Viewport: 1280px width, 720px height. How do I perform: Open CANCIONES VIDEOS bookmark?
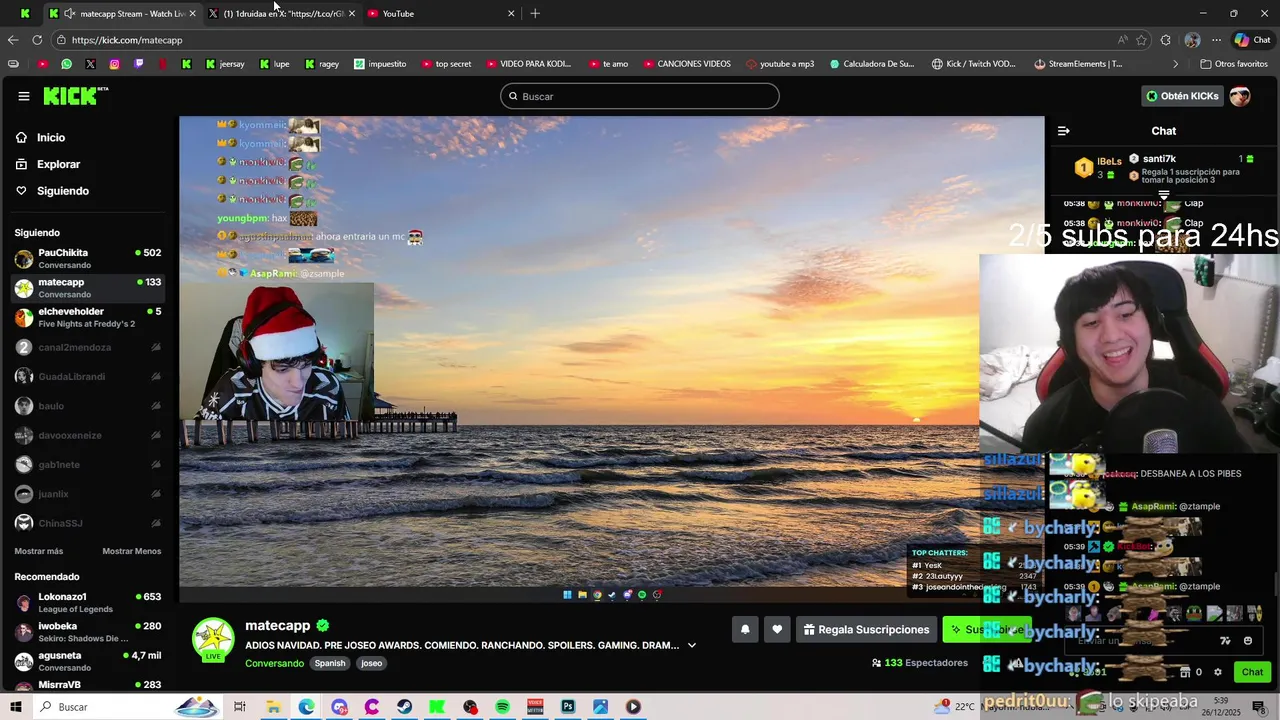click(687, 64)
